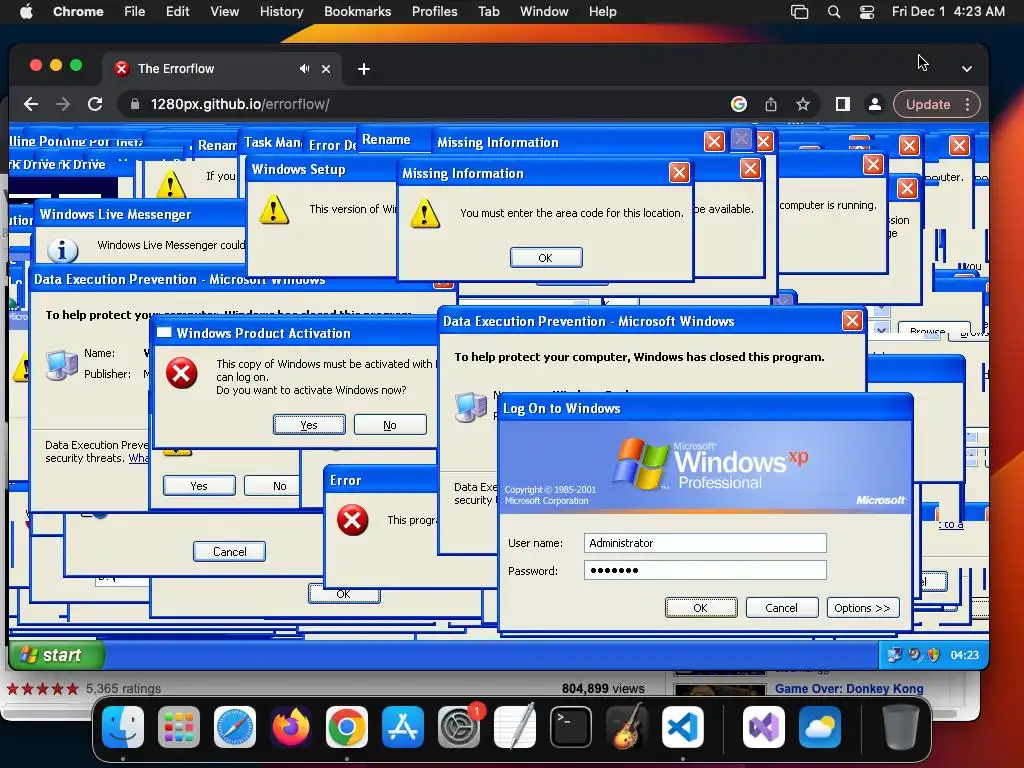The height and width of the screenshot is (768, 1024).
Task: Click the User name field
Action: pyautogui.click(x=705, y=543)
